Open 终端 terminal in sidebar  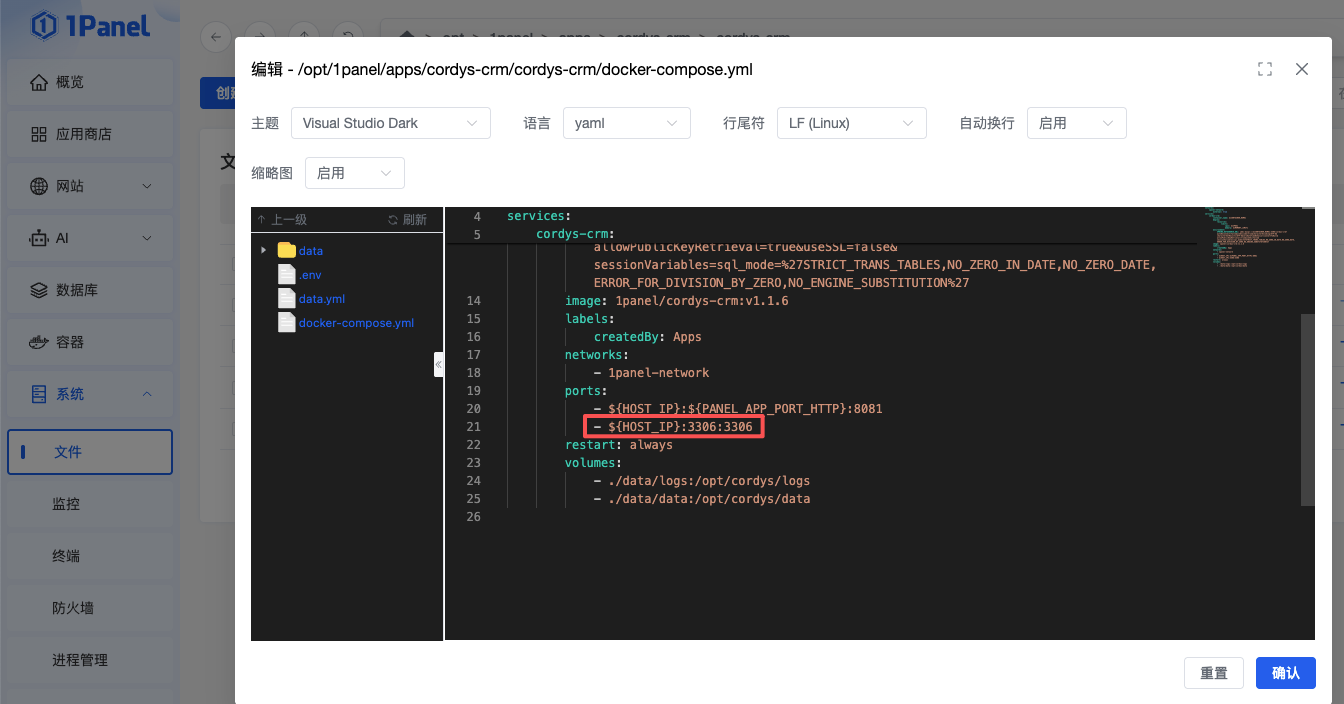[x=90, y=556]
